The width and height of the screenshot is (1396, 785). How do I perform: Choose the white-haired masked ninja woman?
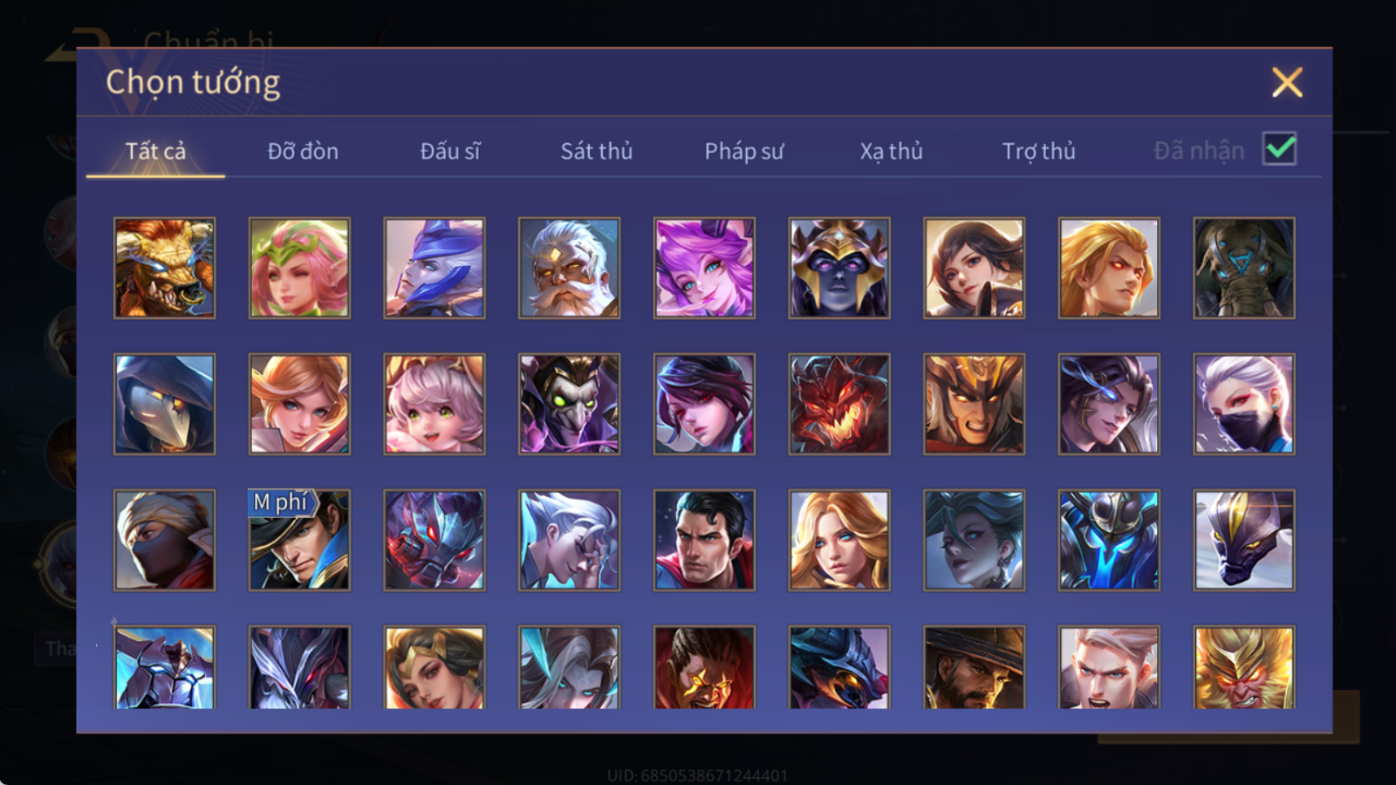click(x=1244, y=404)
